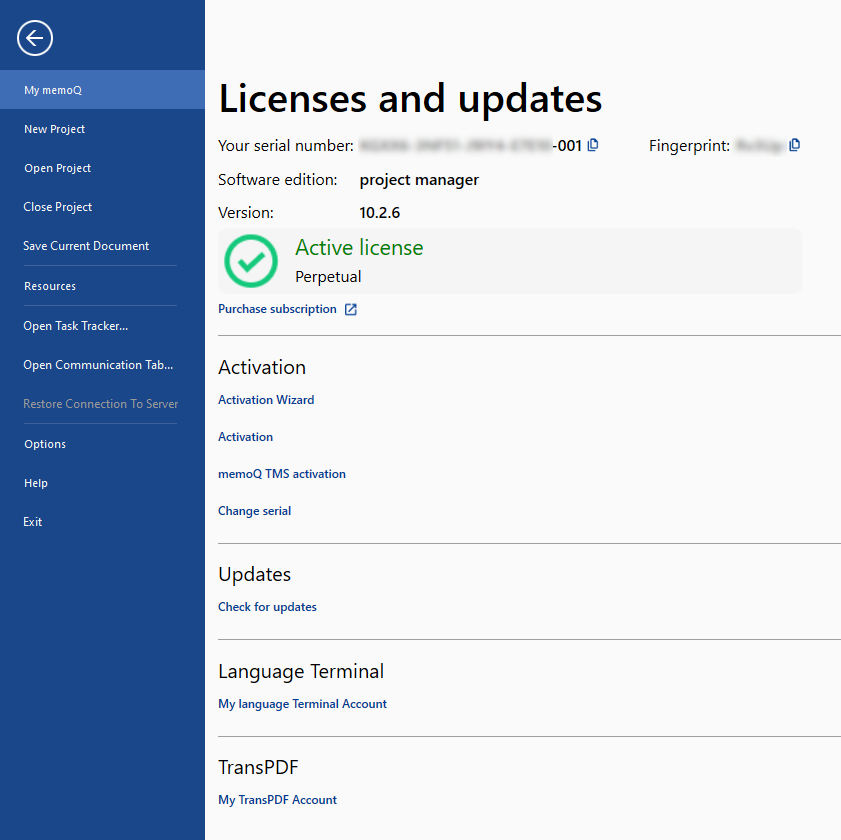Click the 'Version:' label
The width and height of the screenshot is (841, 840).
pyautogui.click(x=246, y=213)
